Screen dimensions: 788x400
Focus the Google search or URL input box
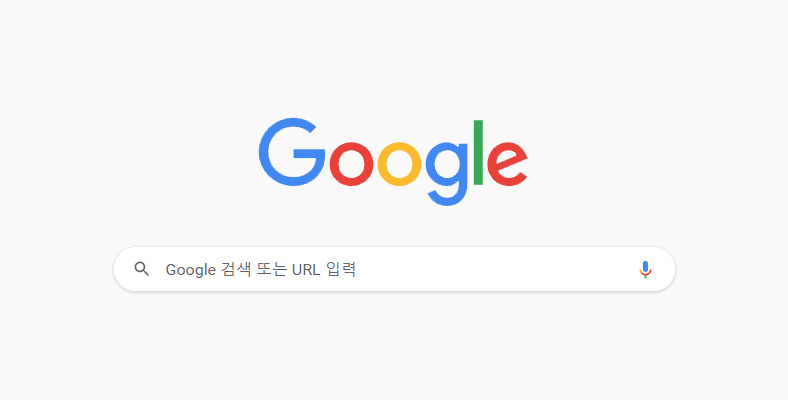(395, 269)
